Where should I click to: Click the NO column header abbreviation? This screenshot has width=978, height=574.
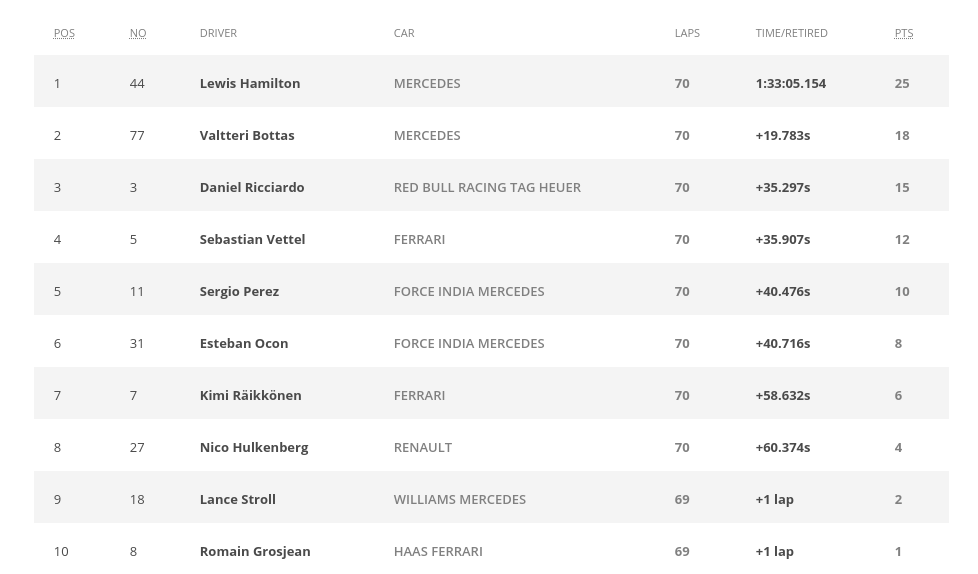pyautogui.click(x=138, y=33)
